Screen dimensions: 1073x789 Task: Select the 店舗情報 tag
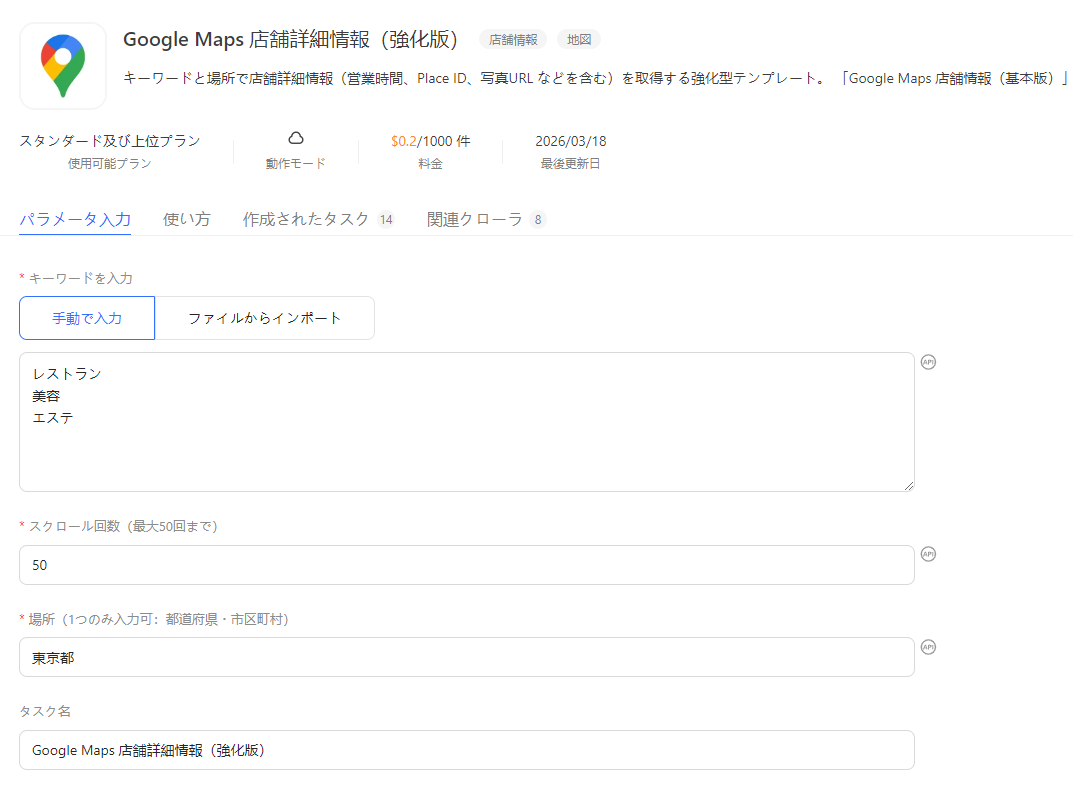point(513,40)
